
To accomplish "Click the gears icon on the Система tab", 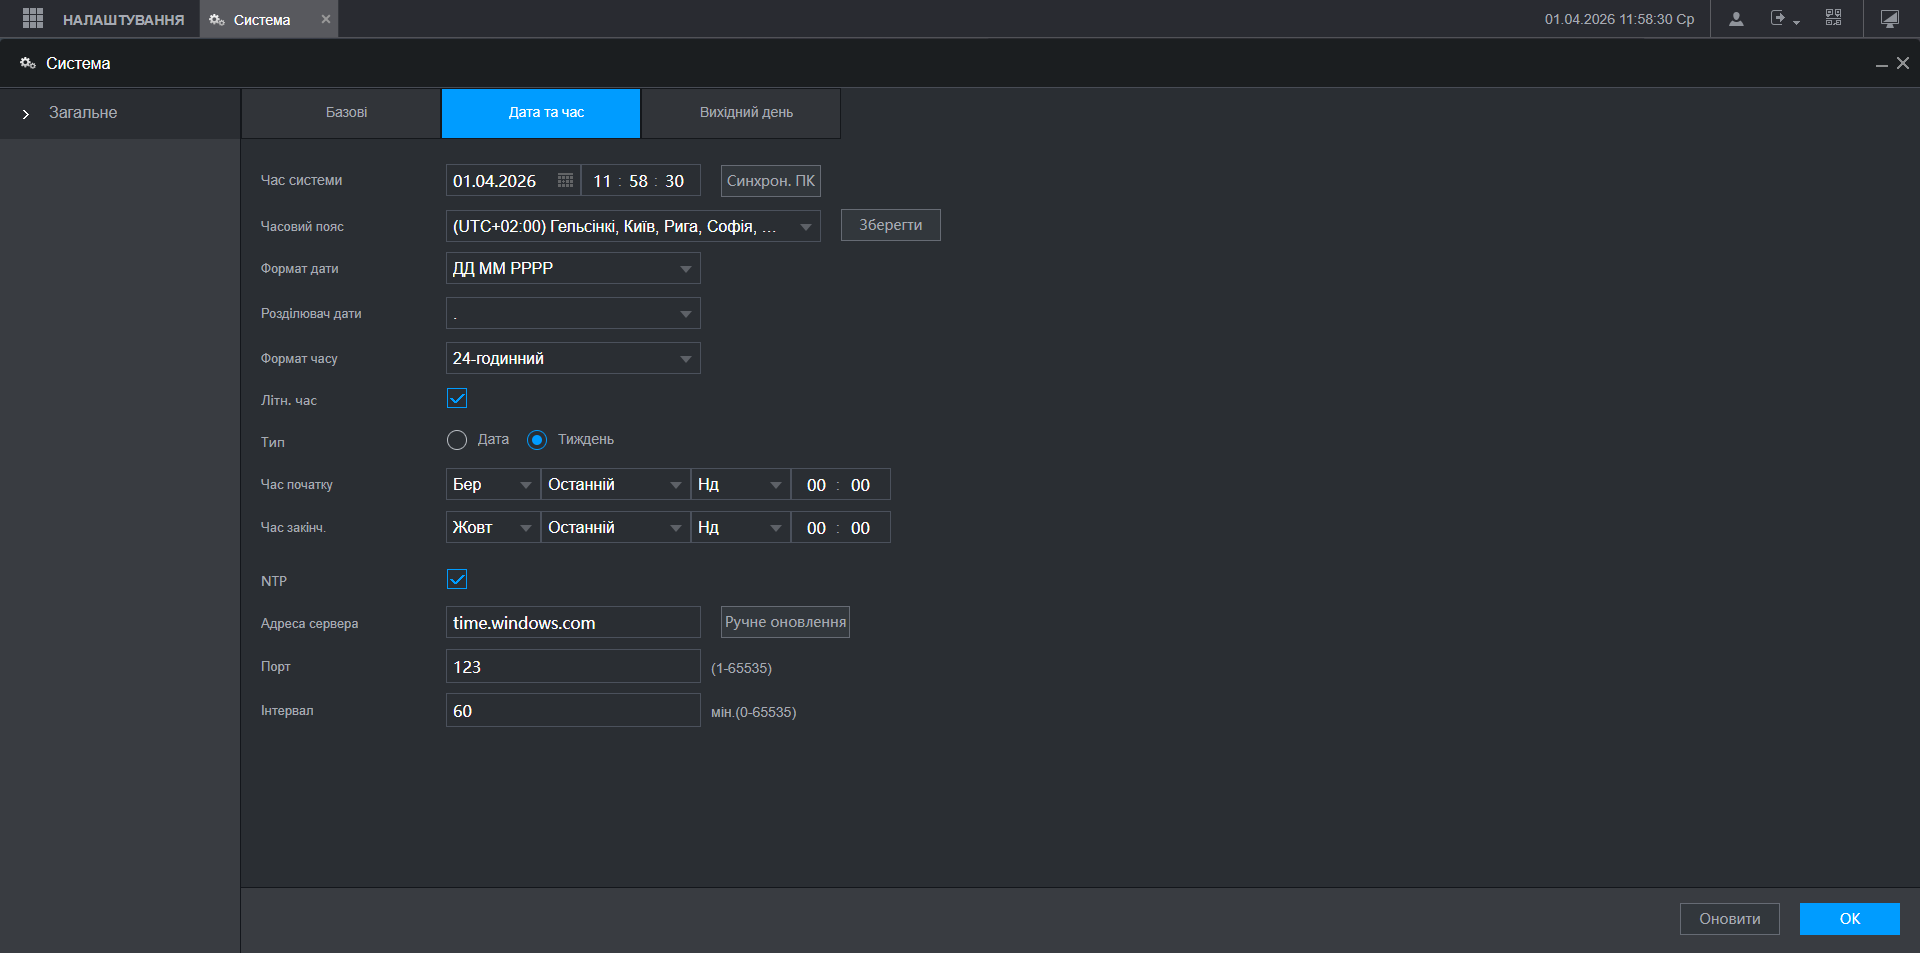I will point(216,20).
